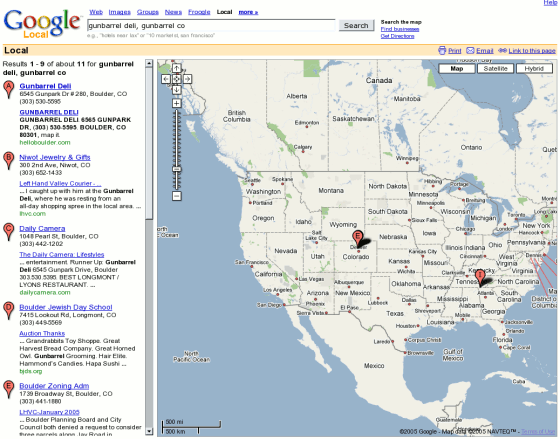Click the zoom level slider handle
Image resolution: width=560 pixels, height=439 pixels.
176,169
